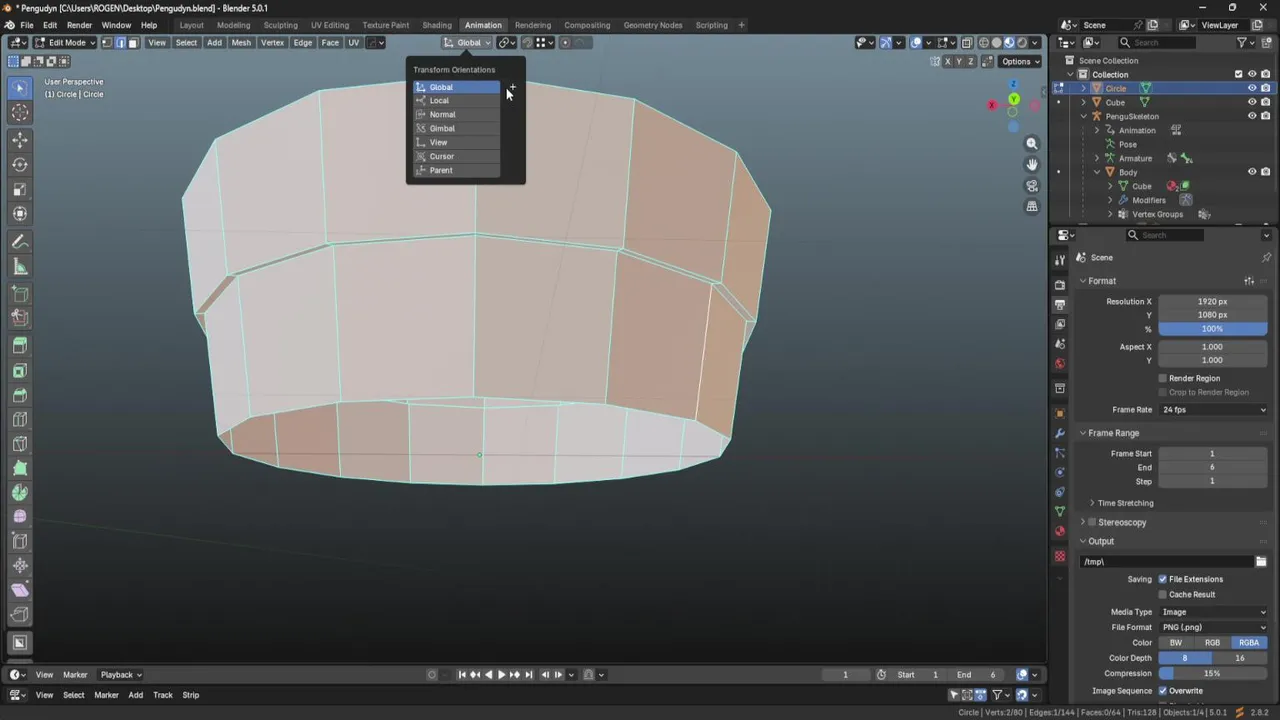Expand Circle item in outliner
1280x720 pixels.
click(x=1083, y=88)
